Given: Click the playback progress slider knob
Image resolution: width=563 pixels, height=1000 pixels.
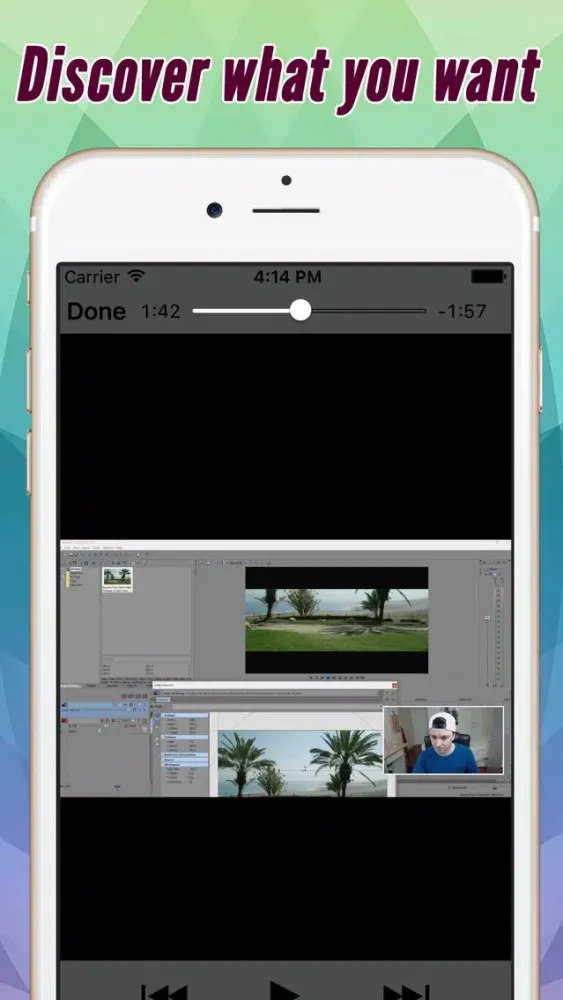Looking at the screenshot, I should point(300,311).
